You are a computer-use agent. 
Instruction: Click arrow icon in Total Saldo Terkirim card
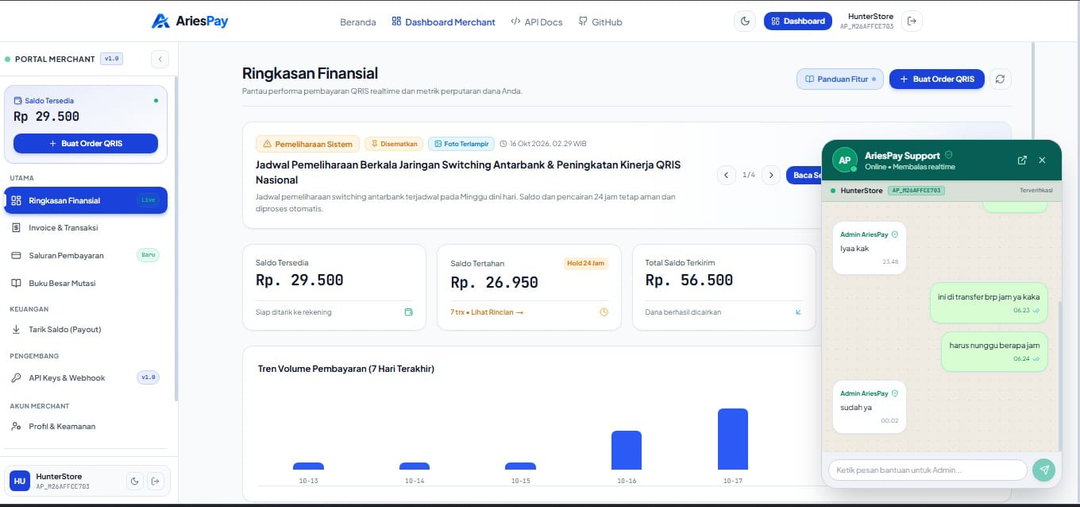coord(798,312)
